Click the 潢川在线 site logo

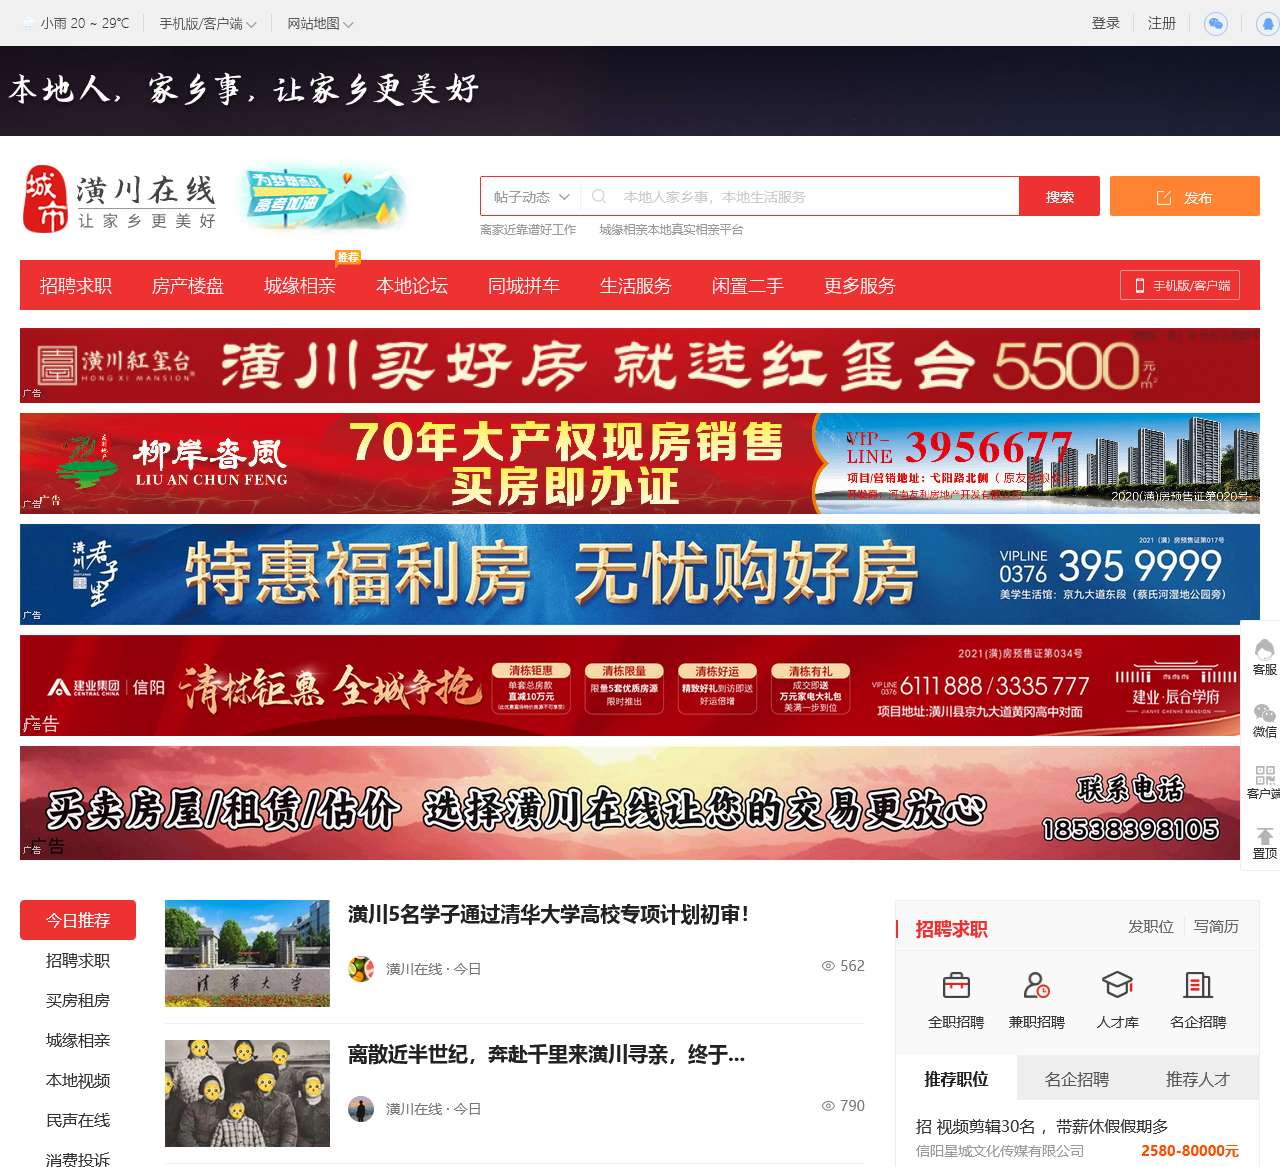[x=119, y=199]
